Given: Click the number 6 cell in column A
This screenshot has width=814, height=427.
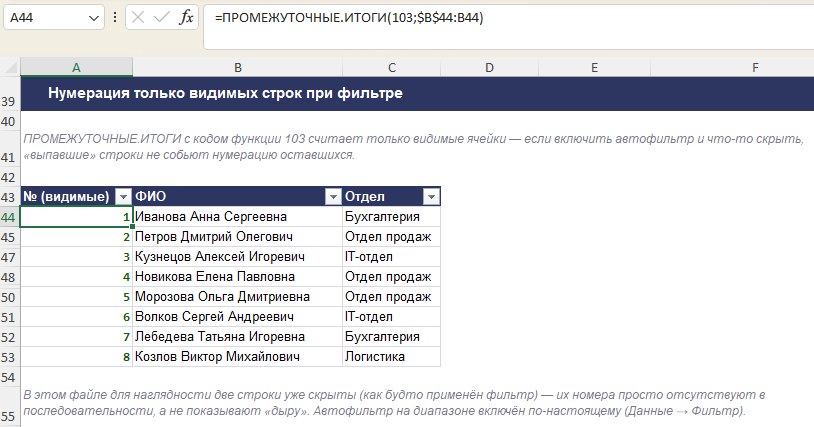Looking at the screenshot, I should (76, 317).
